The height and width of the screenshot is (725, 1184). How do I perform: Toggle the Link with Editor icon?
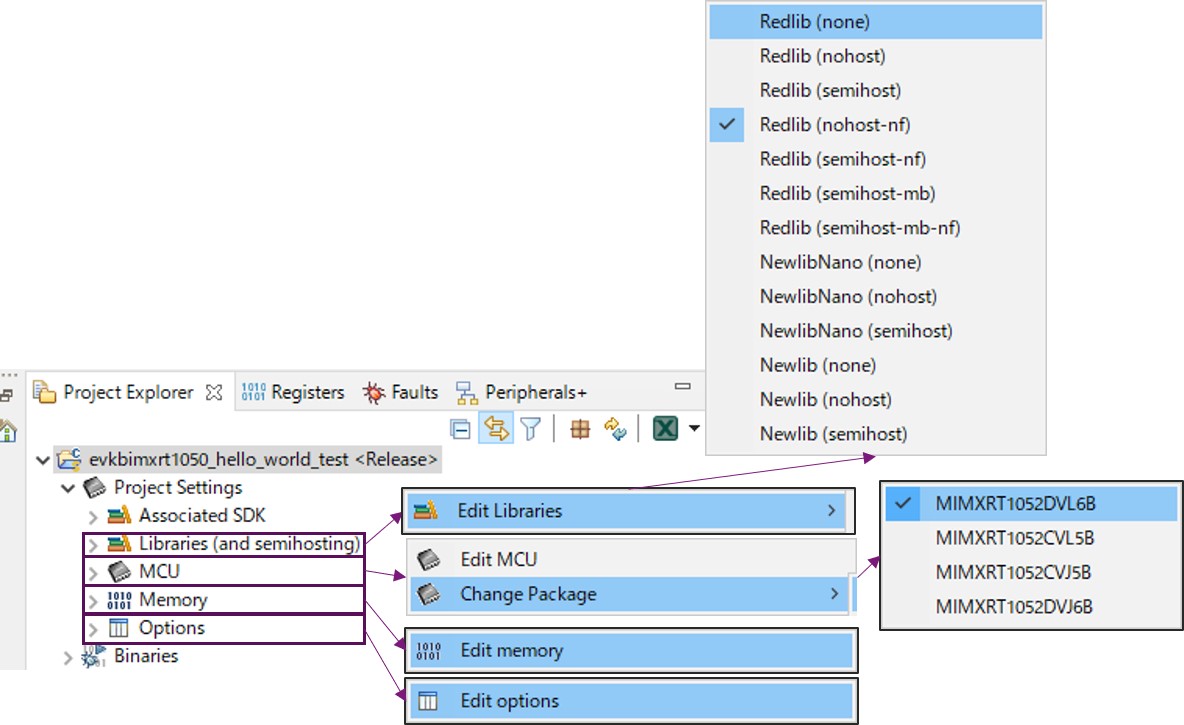[495, 428]
